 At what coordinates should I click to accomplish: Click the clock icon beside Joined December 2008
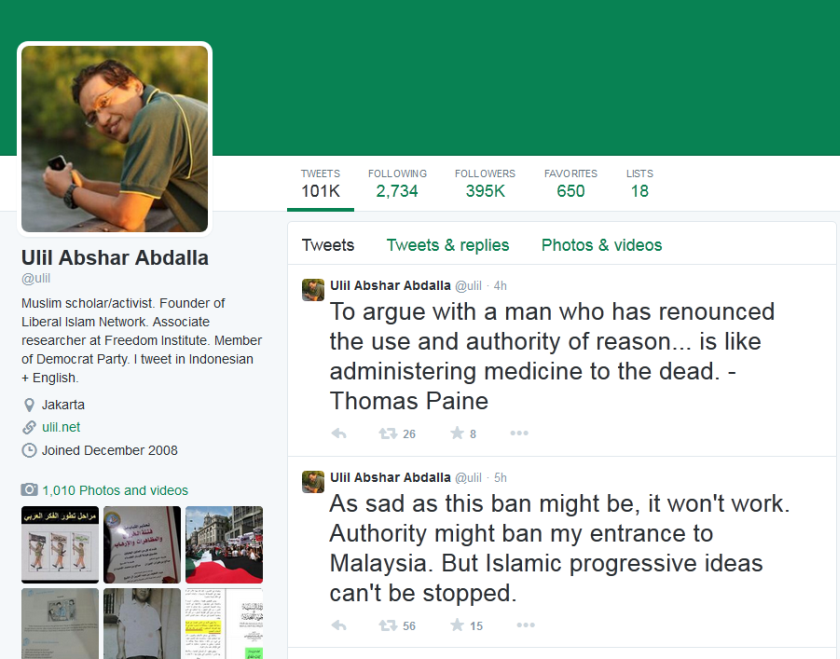tap(28, 450)
